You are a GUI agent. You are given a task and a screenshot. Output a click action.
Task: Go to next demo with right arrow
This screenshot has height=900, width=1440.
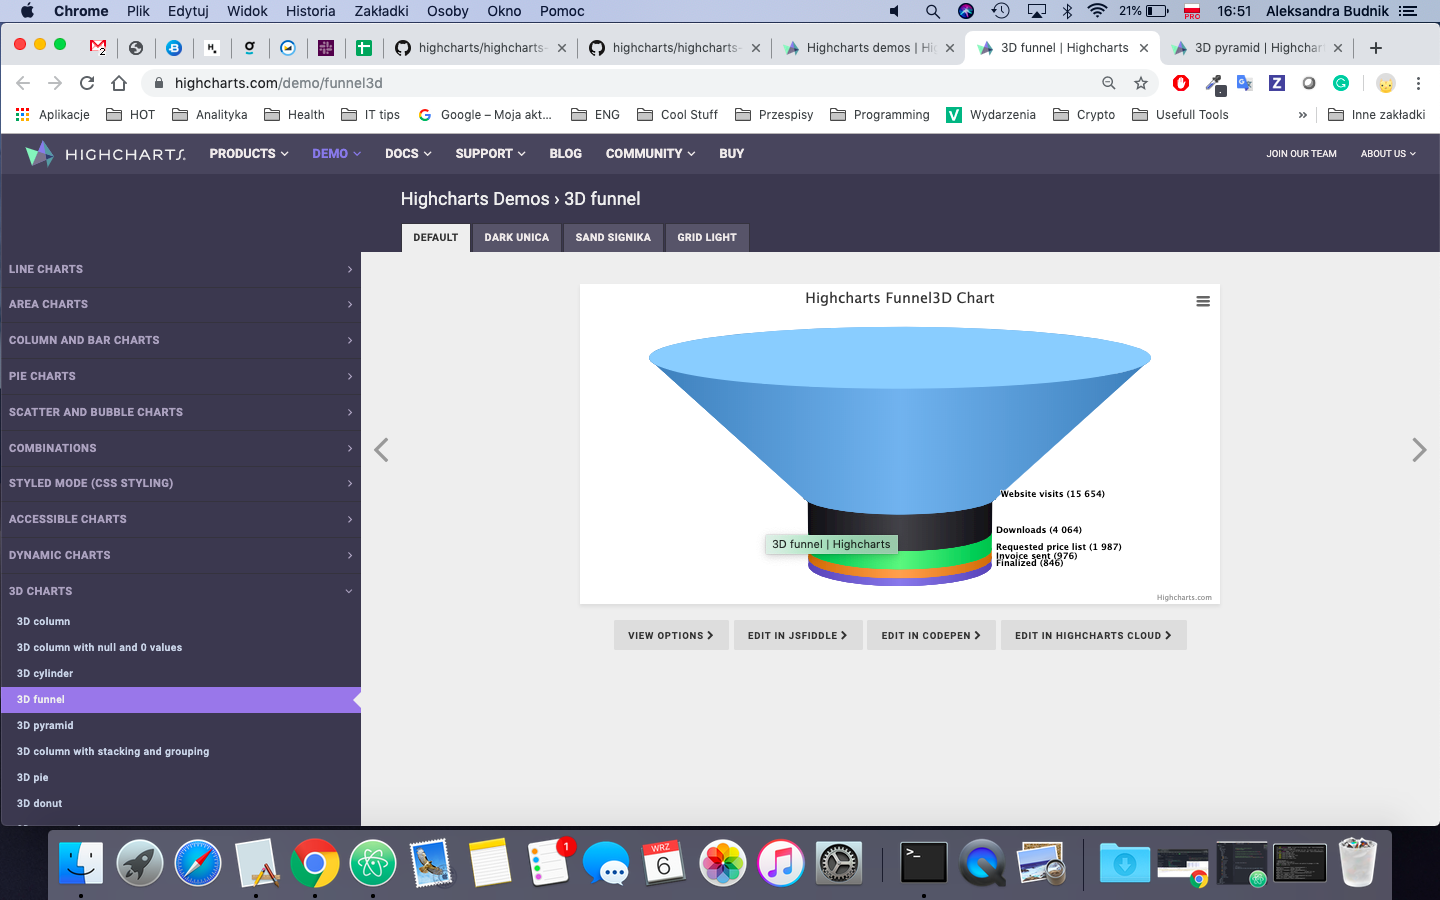point(1419,450)
